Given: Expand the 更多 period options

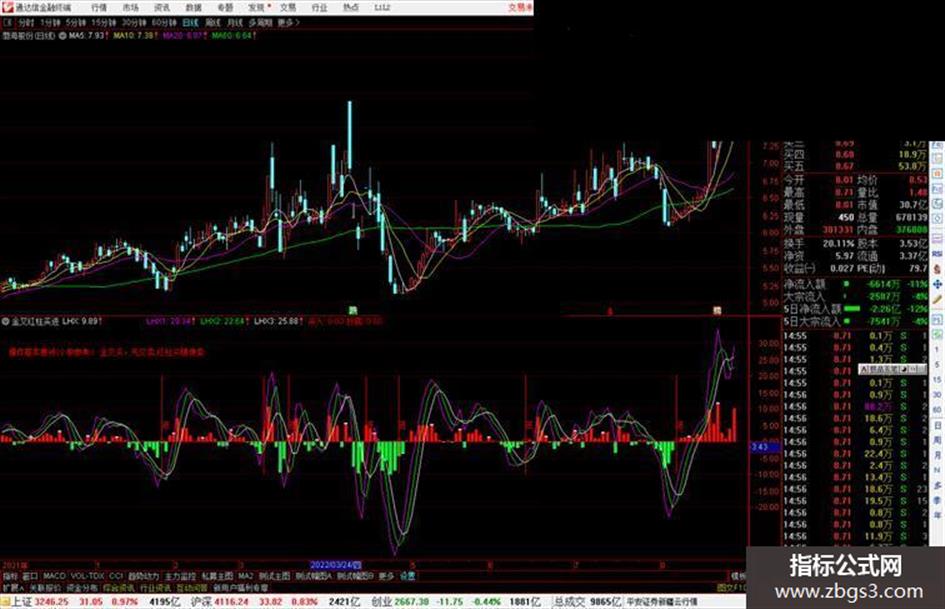Looking at the screenshot, I should tap(288, 23).
